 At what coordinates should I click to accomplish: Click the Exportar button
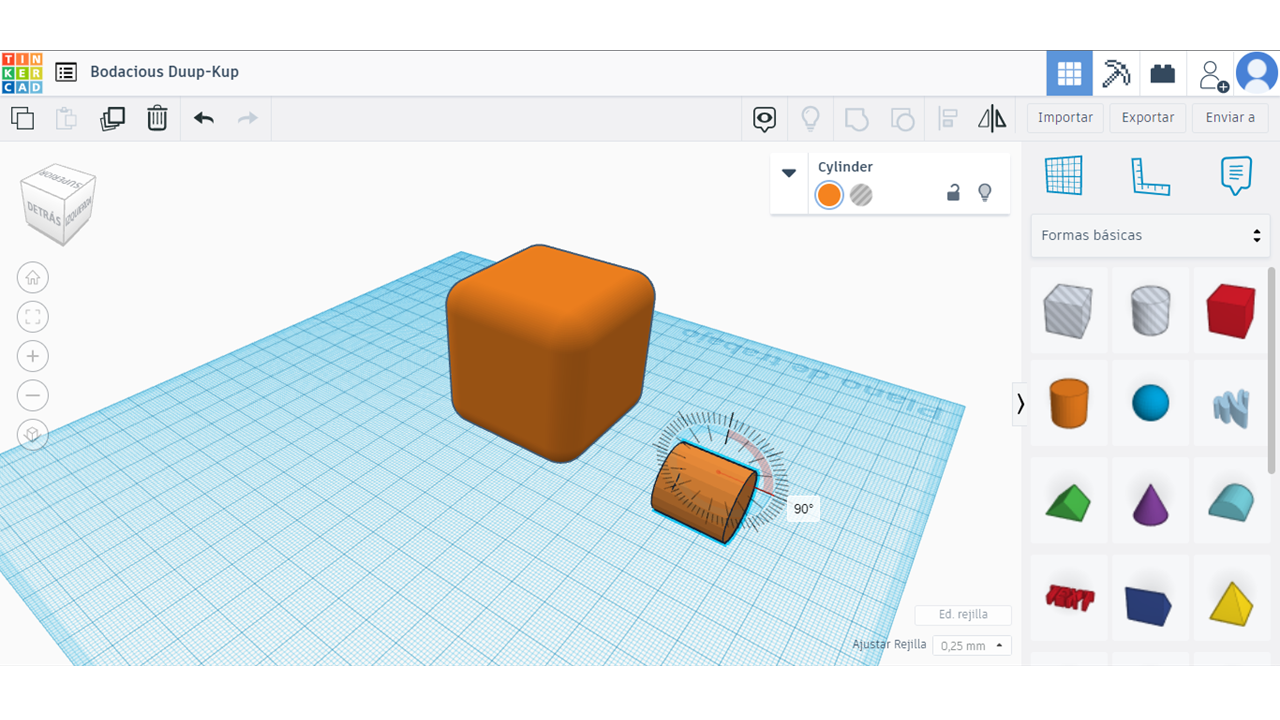(x=1148, y=117)
